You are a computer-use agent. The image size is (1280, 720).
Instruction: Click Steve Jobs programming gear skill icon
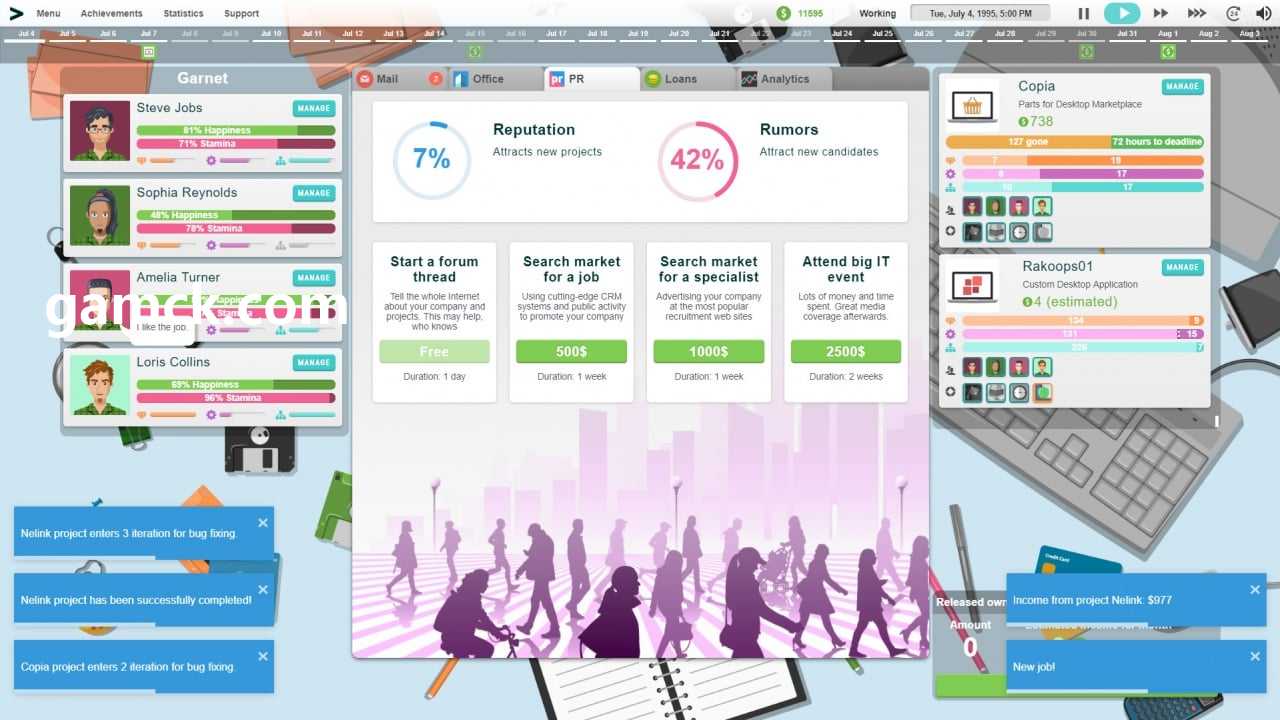[x=211, y=160]
